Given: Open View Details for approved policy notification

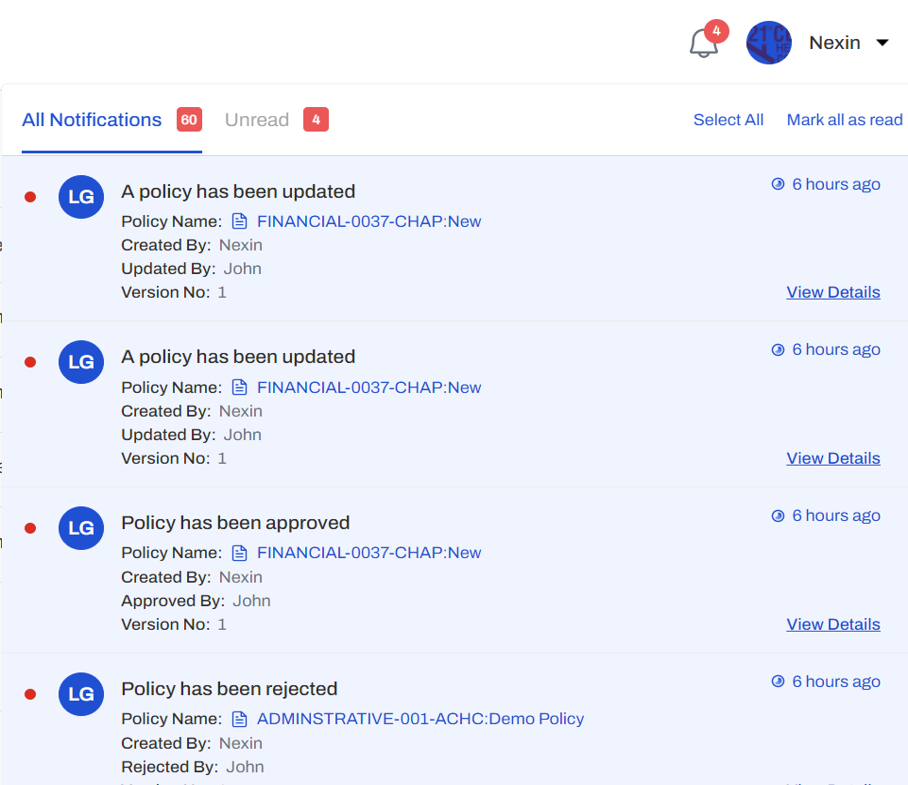Looking at the screenshot, I should (x=833, y=624).
